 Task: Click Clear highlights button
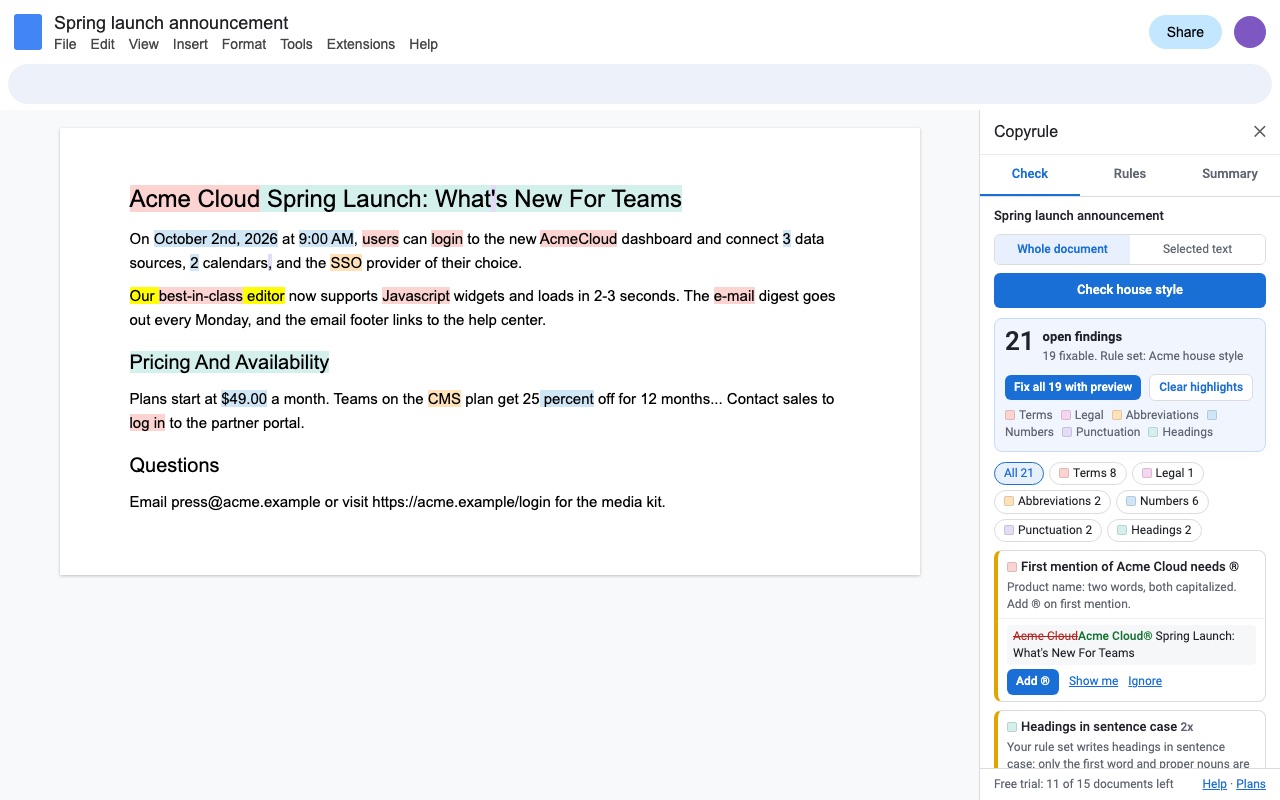pos(1201,387)
